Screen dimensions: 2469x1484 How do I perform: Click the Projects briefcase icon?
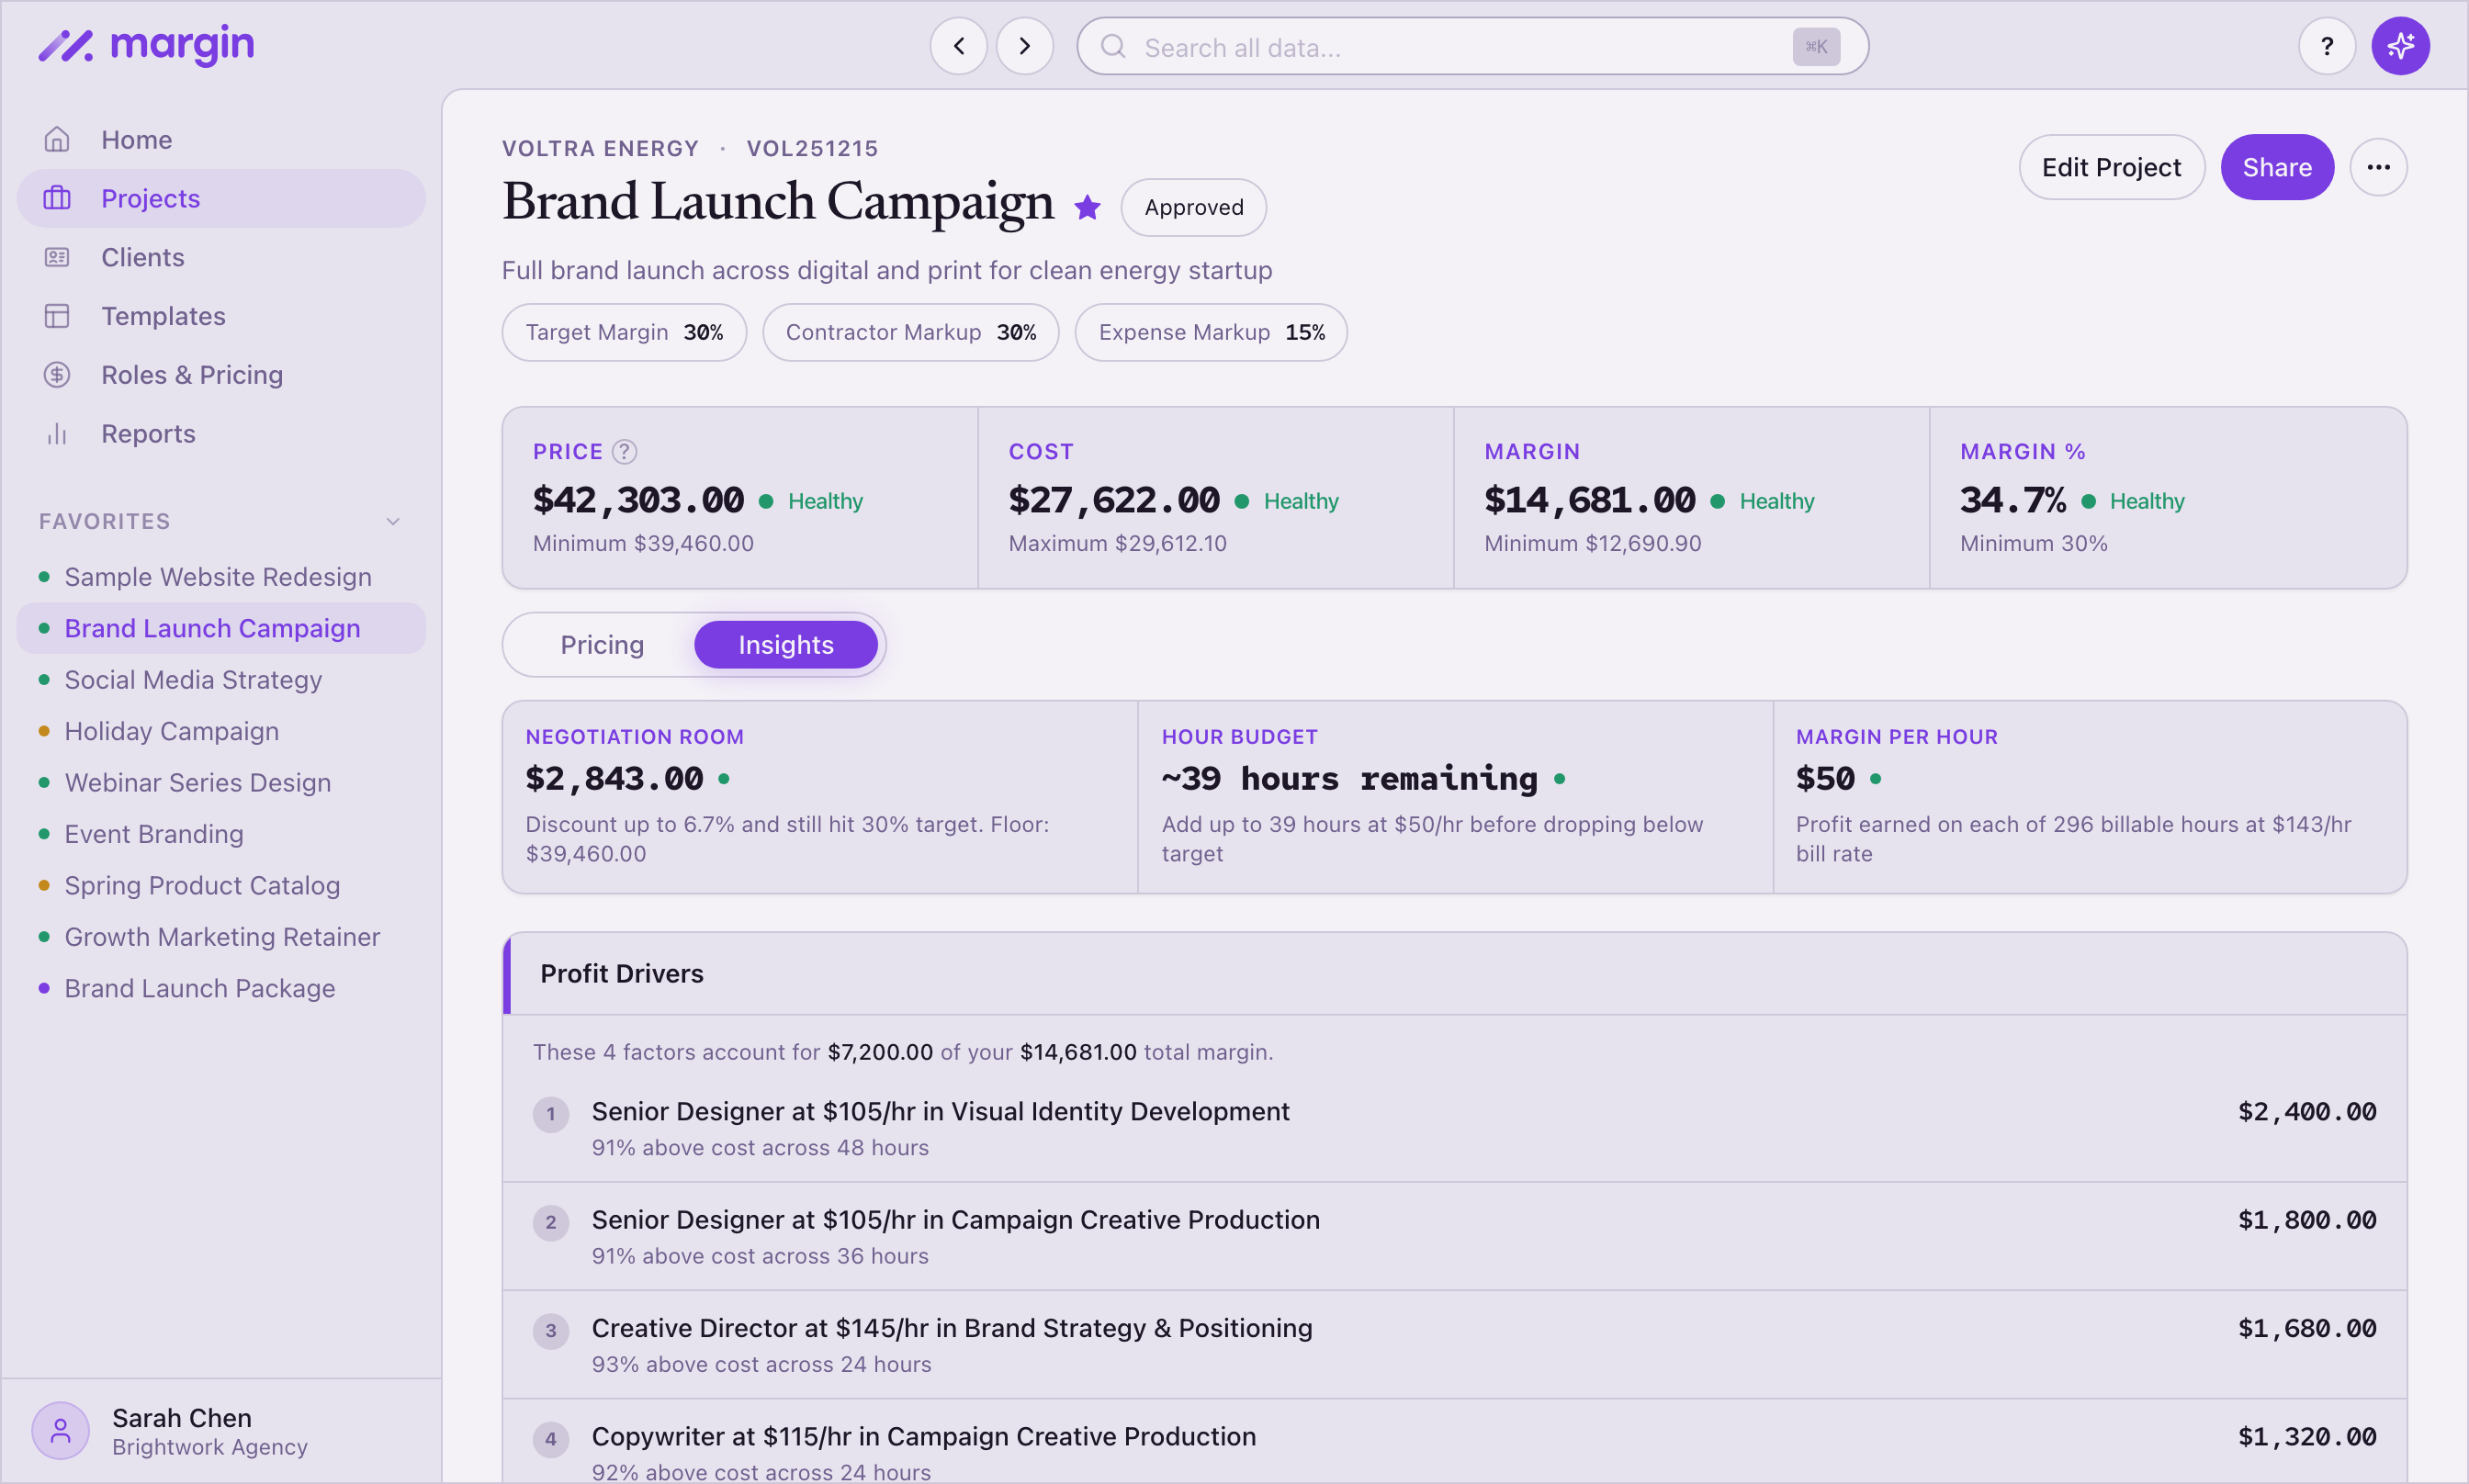coord(57,198)
